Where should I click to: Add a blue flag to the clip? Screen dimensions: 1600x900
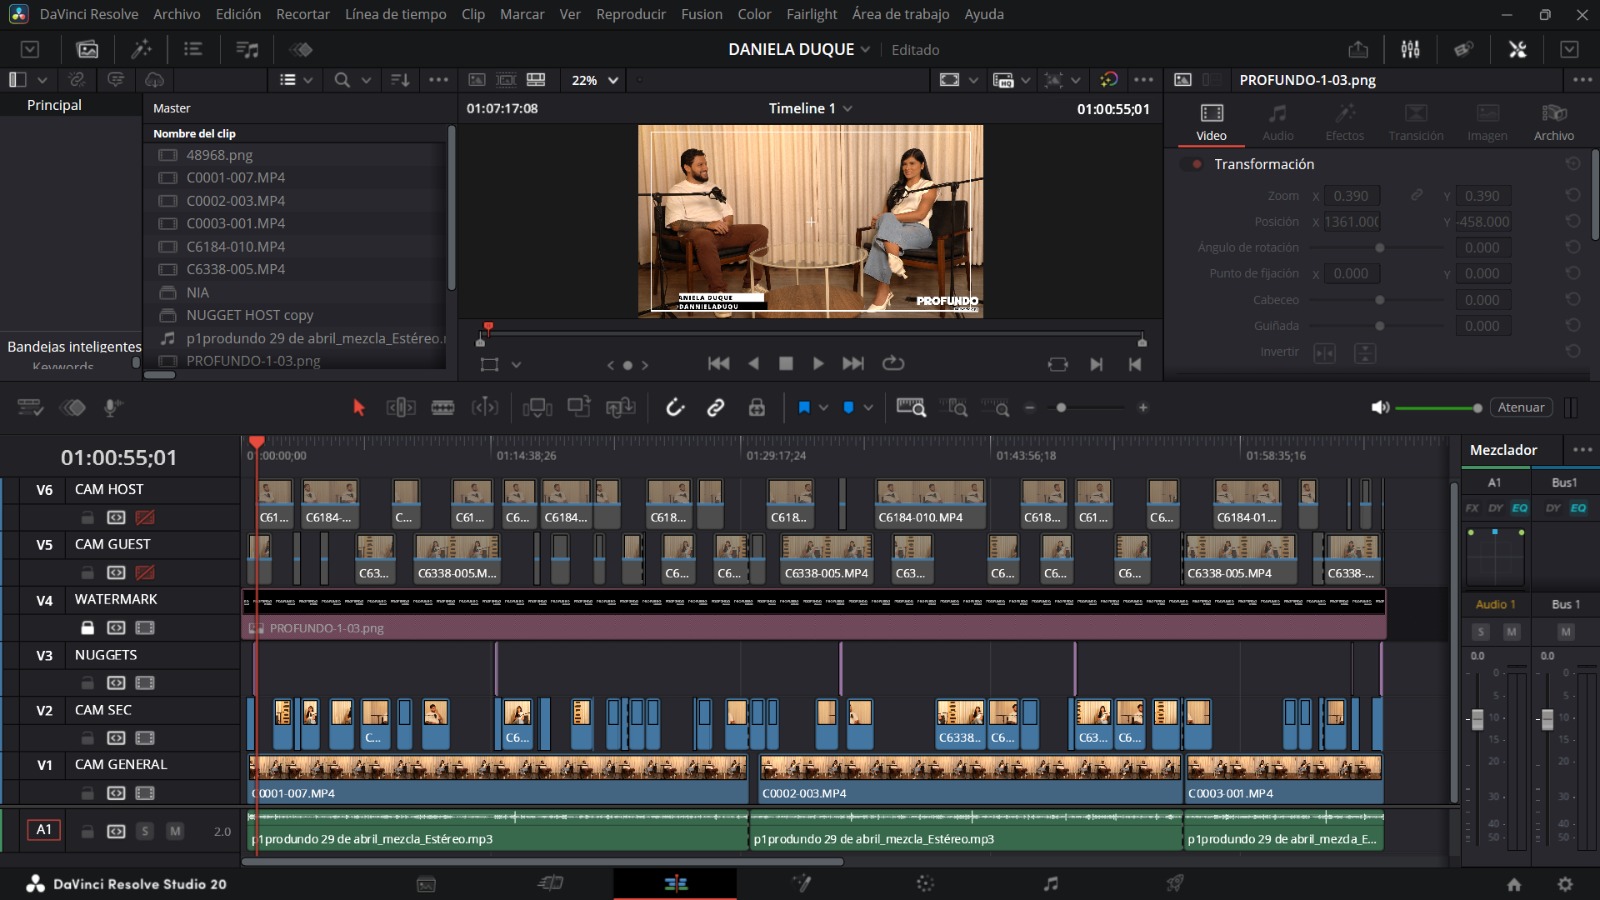[x=804, y=407]
